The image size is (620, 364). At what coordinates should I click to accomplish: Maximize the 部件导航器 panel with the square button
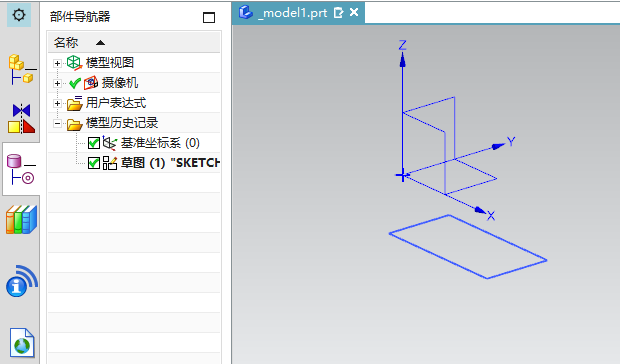point(209,17)
